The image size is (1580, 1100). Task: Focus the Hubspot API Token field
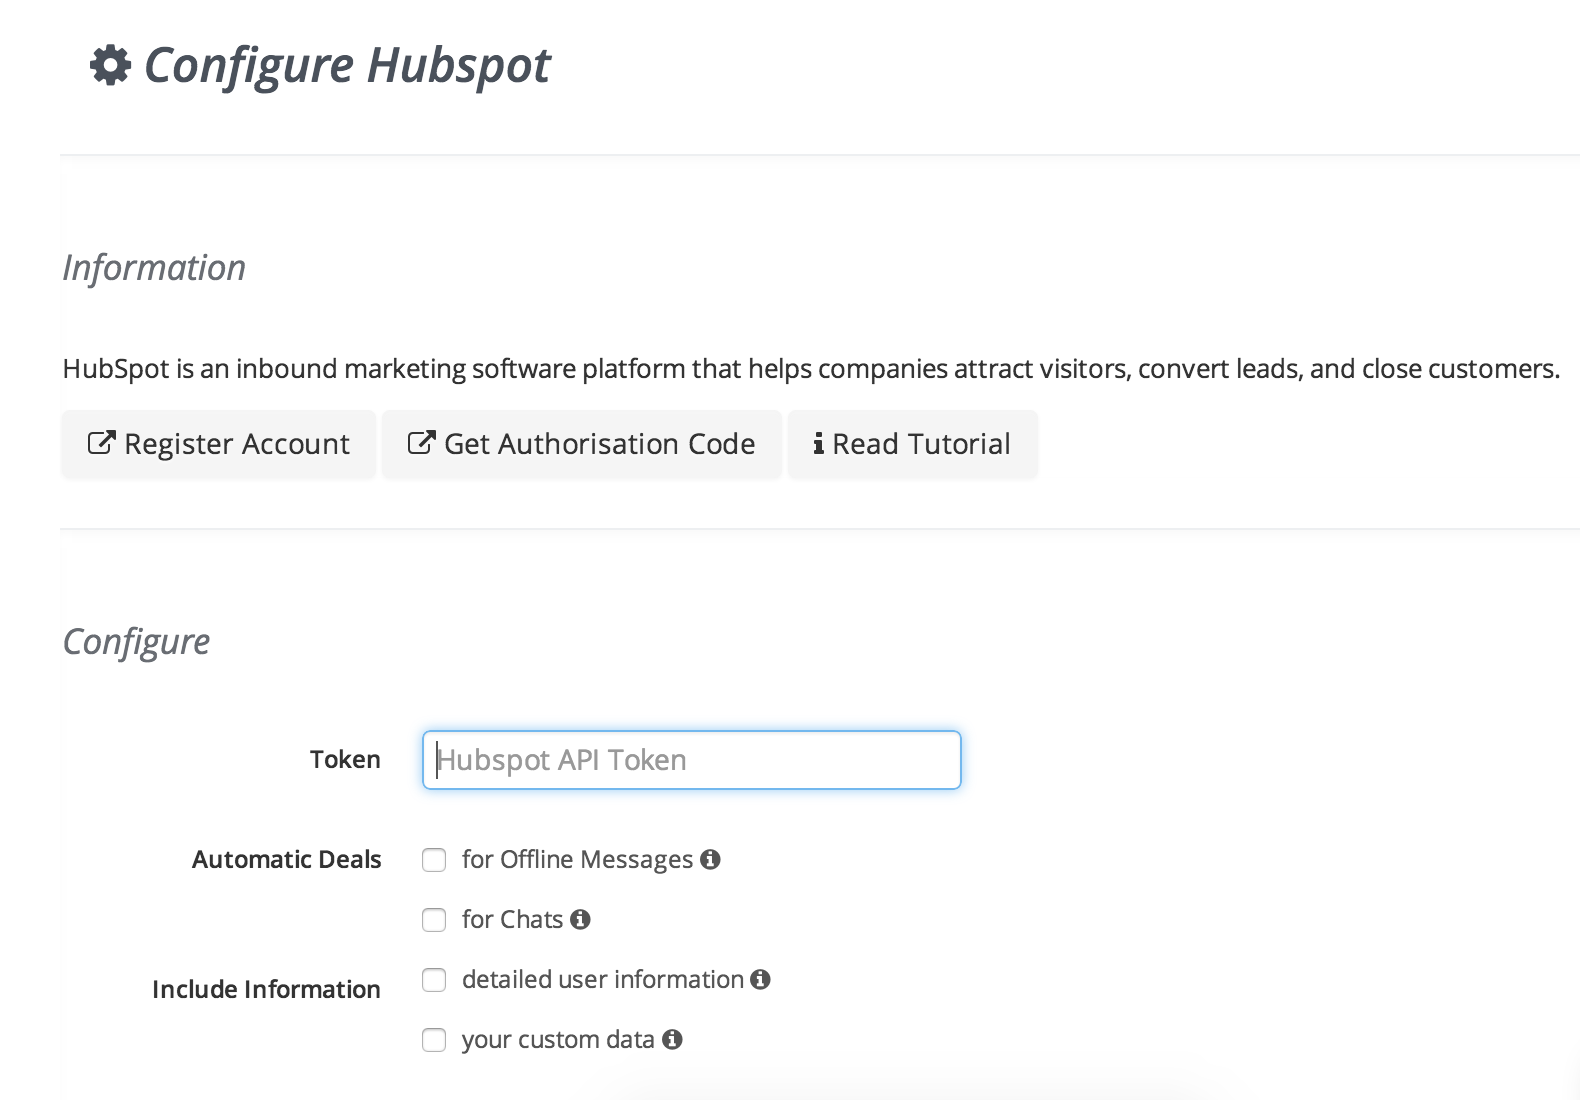692,760
